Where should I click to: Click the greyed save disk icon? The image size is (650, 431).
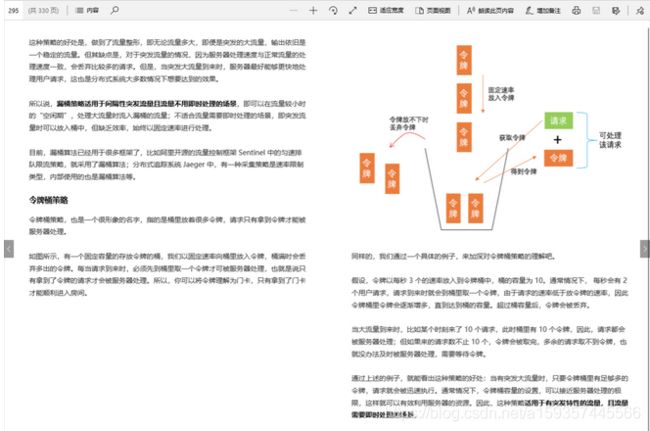[596, 10]
